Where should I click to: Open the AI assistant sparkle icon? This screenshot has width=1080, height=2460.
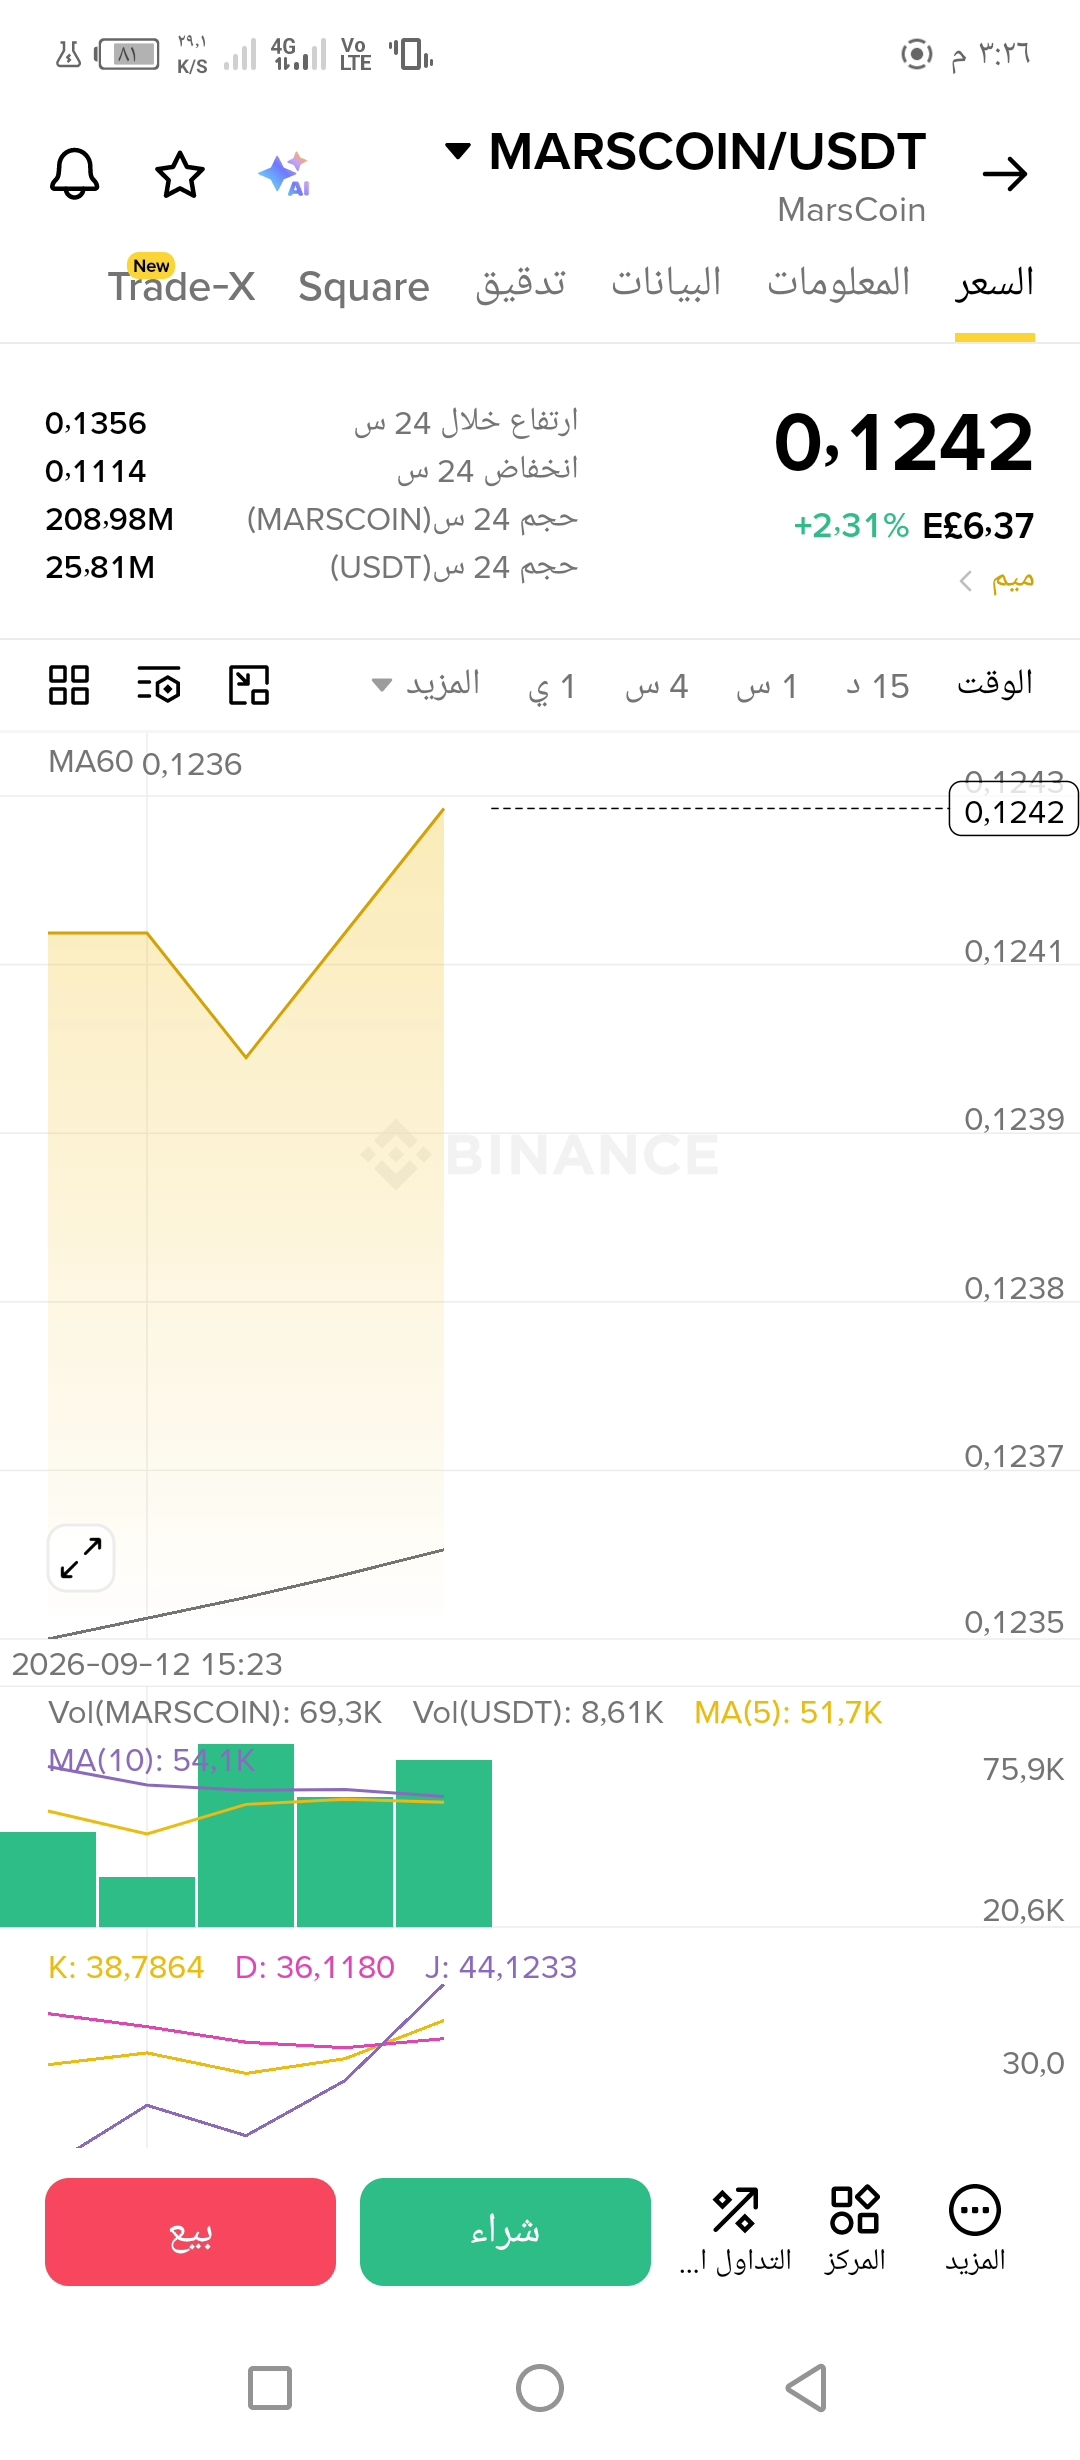285,174
